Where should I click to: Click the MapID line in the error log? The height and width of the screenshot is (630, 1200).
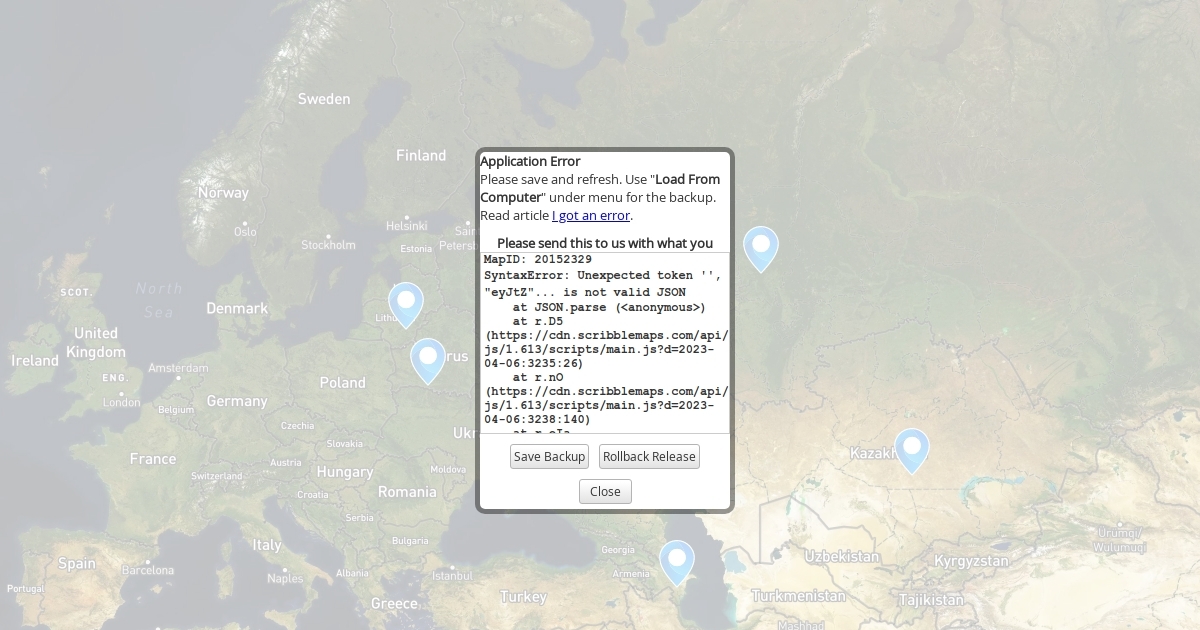(x=538, y=260)
